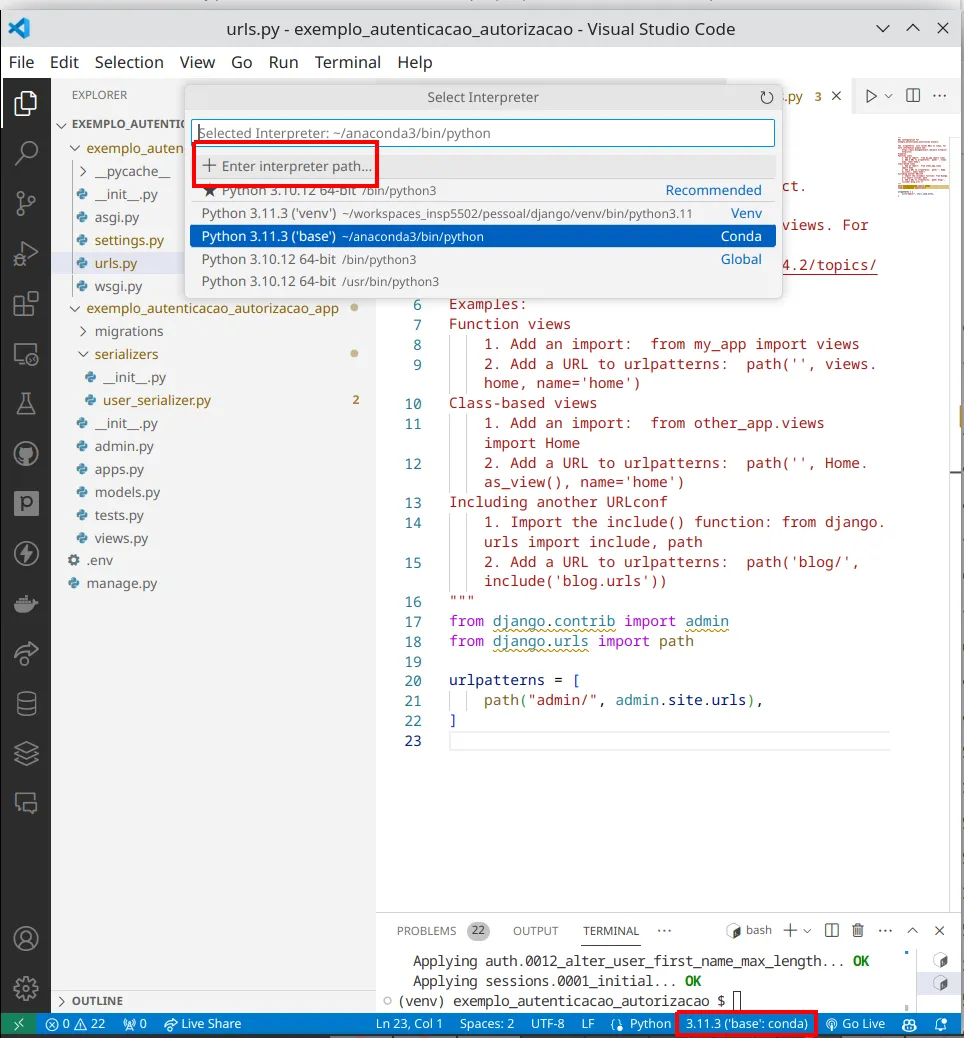Open Source Control view in activity bar
The height and width of the screenshot is (1038, 964).
coord(26,203)
